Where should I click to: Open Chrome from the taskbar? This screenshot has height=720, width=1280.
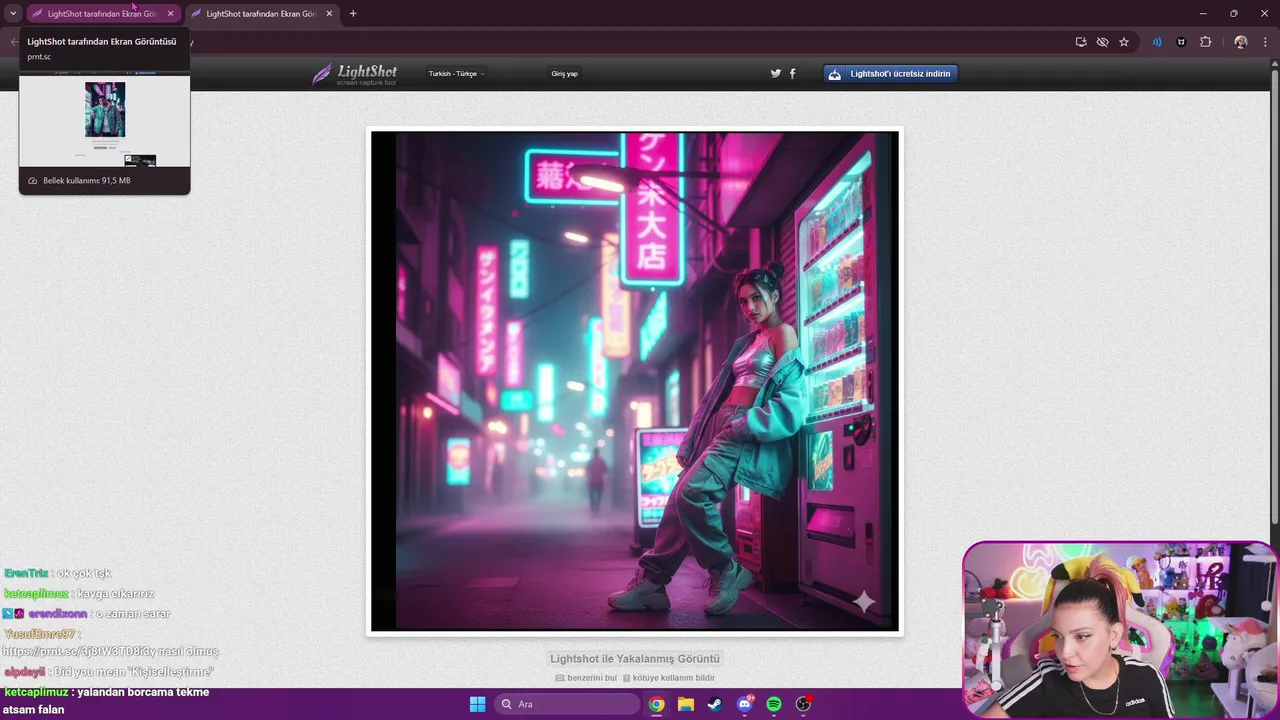click(656, 704)
